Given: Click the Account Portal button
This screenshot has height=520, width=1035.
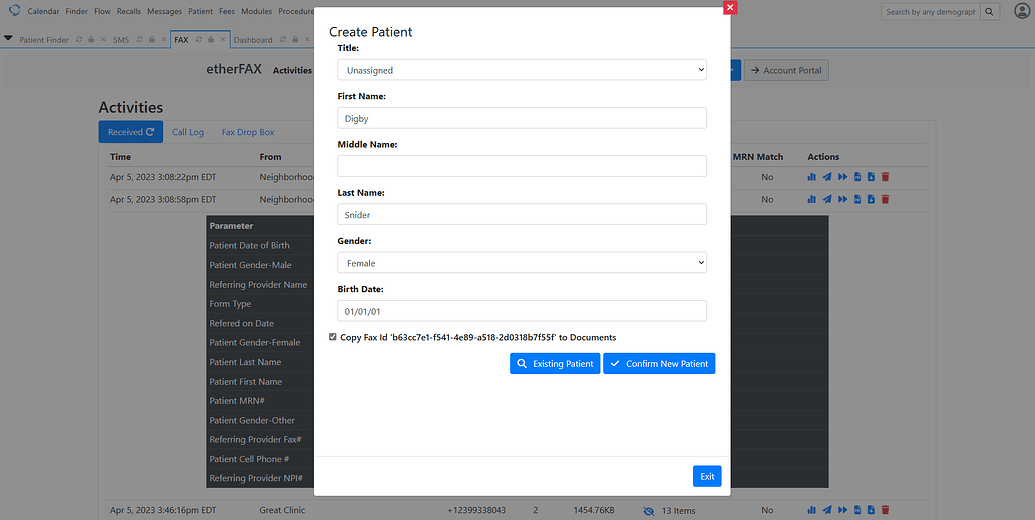Looking at the screenshot, I should point(786,70).
